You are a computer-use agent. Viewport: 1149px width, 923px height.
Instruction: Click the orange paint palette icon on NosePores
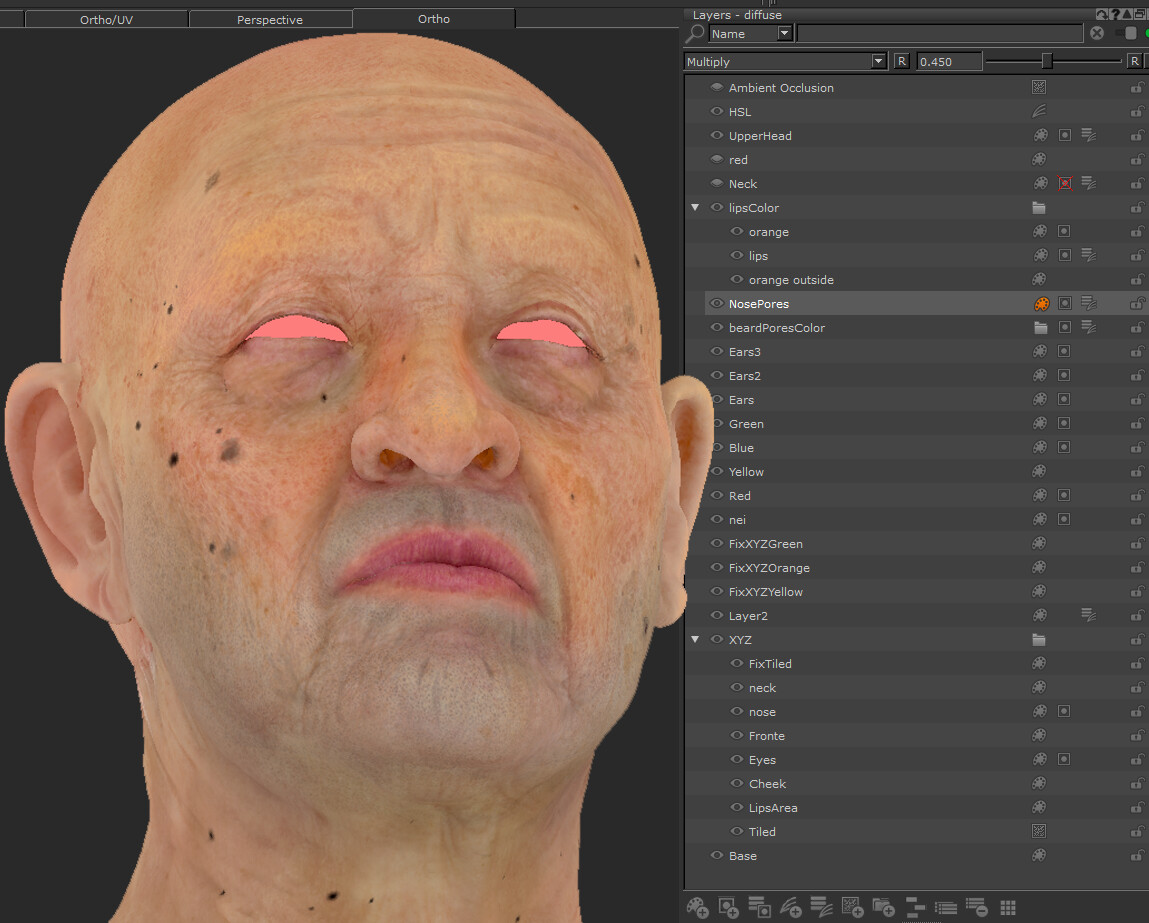point(1040,304)
